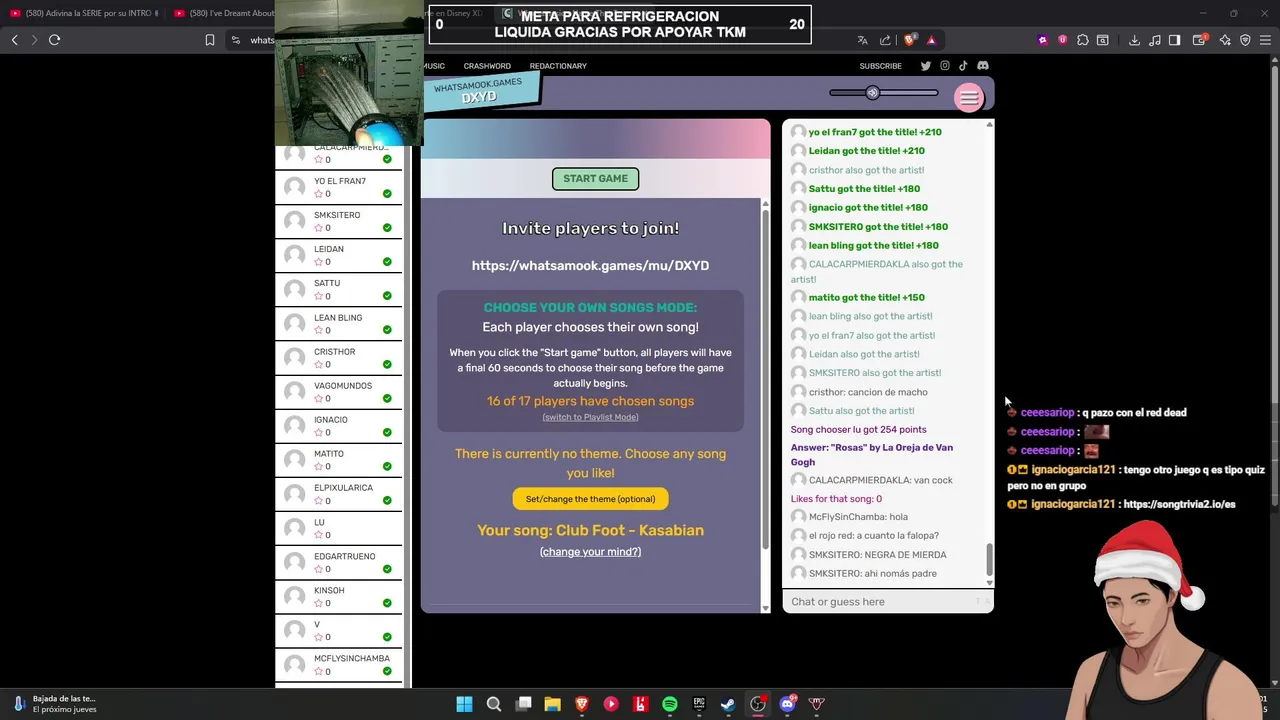Select player EDGARTRUENO in the player list
Screen dimensions: 1280x720
coord(339,562)
